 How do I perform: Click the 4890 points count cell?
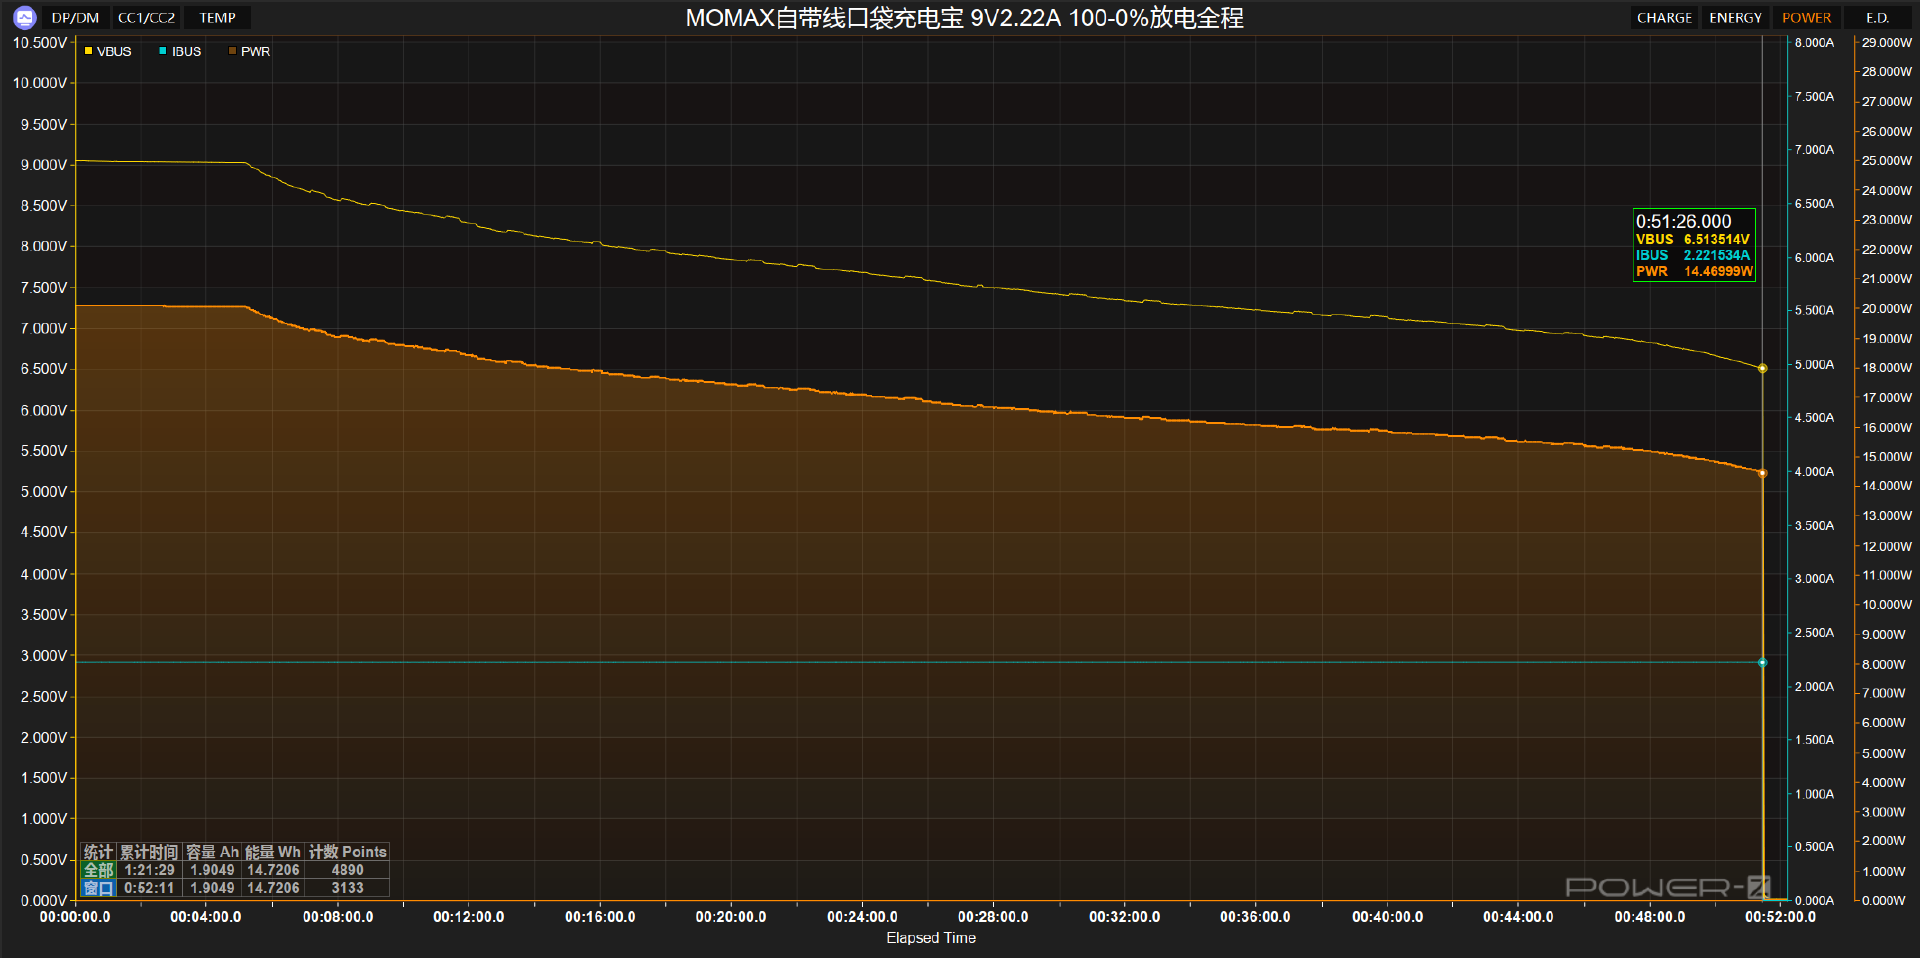[347, 870]
